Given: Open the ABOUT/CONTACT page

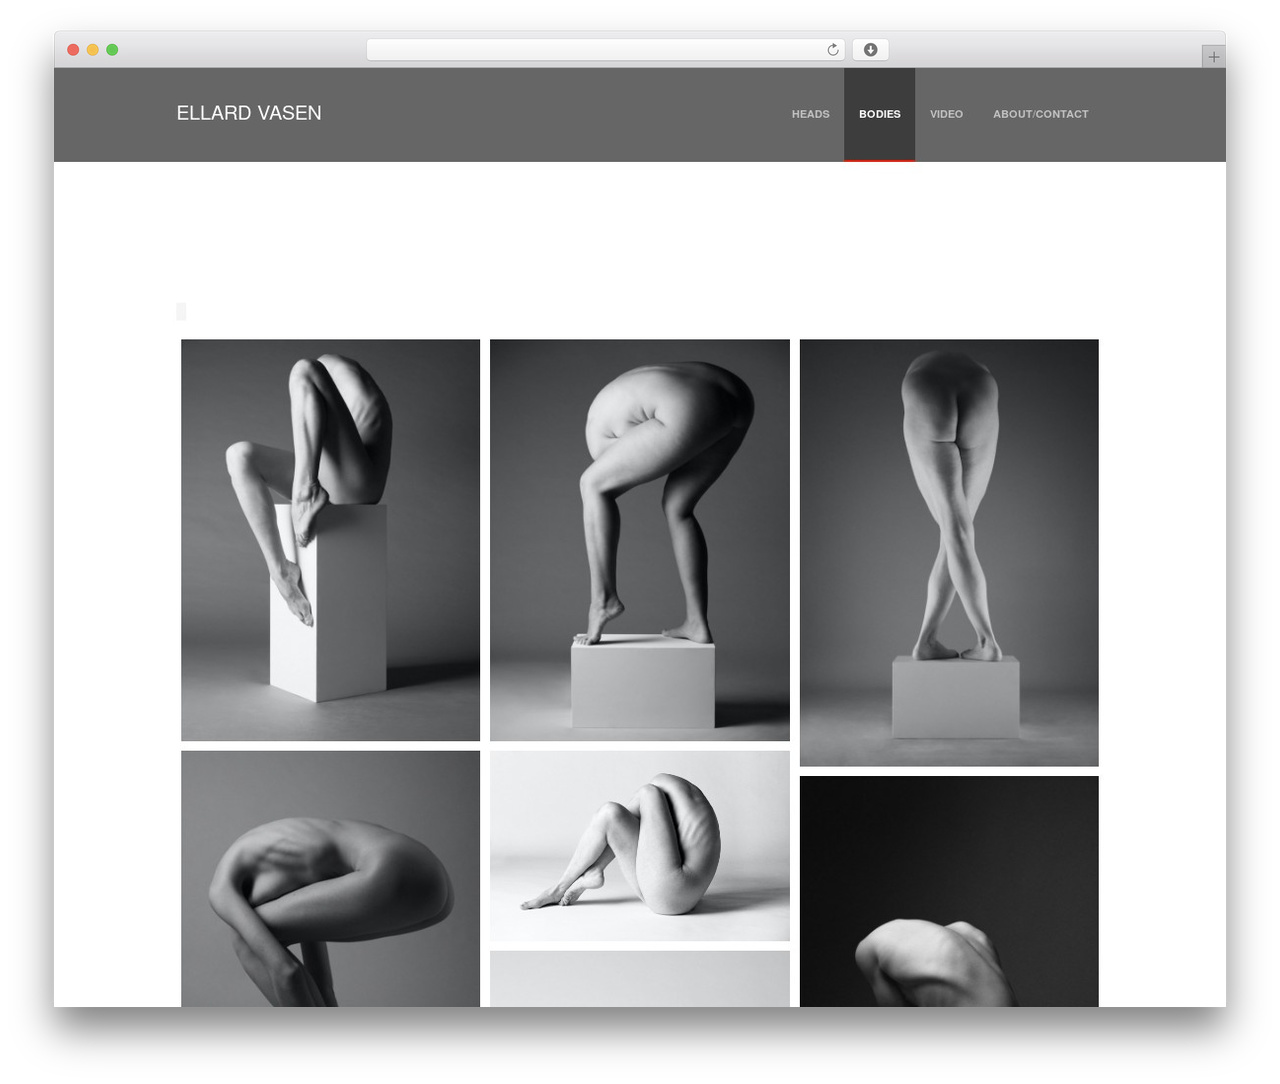Looking at the screenshot, I should (x=1040, y=114).
